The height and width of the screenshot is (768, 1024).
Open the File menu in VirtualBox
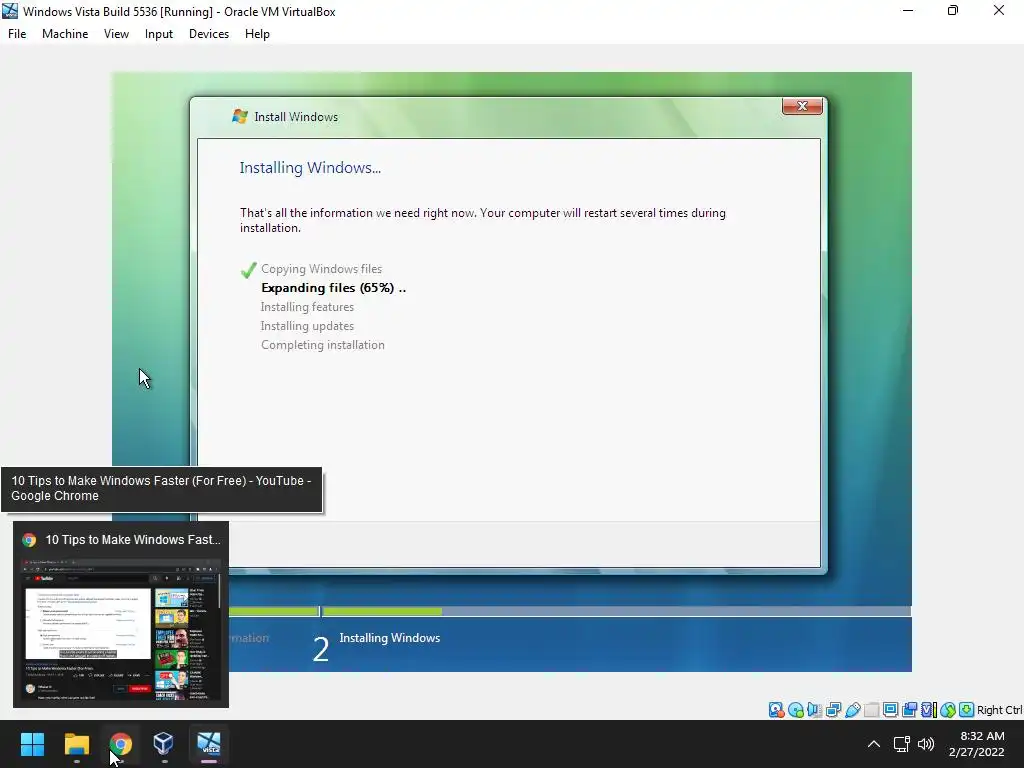[x=17, y=34]
